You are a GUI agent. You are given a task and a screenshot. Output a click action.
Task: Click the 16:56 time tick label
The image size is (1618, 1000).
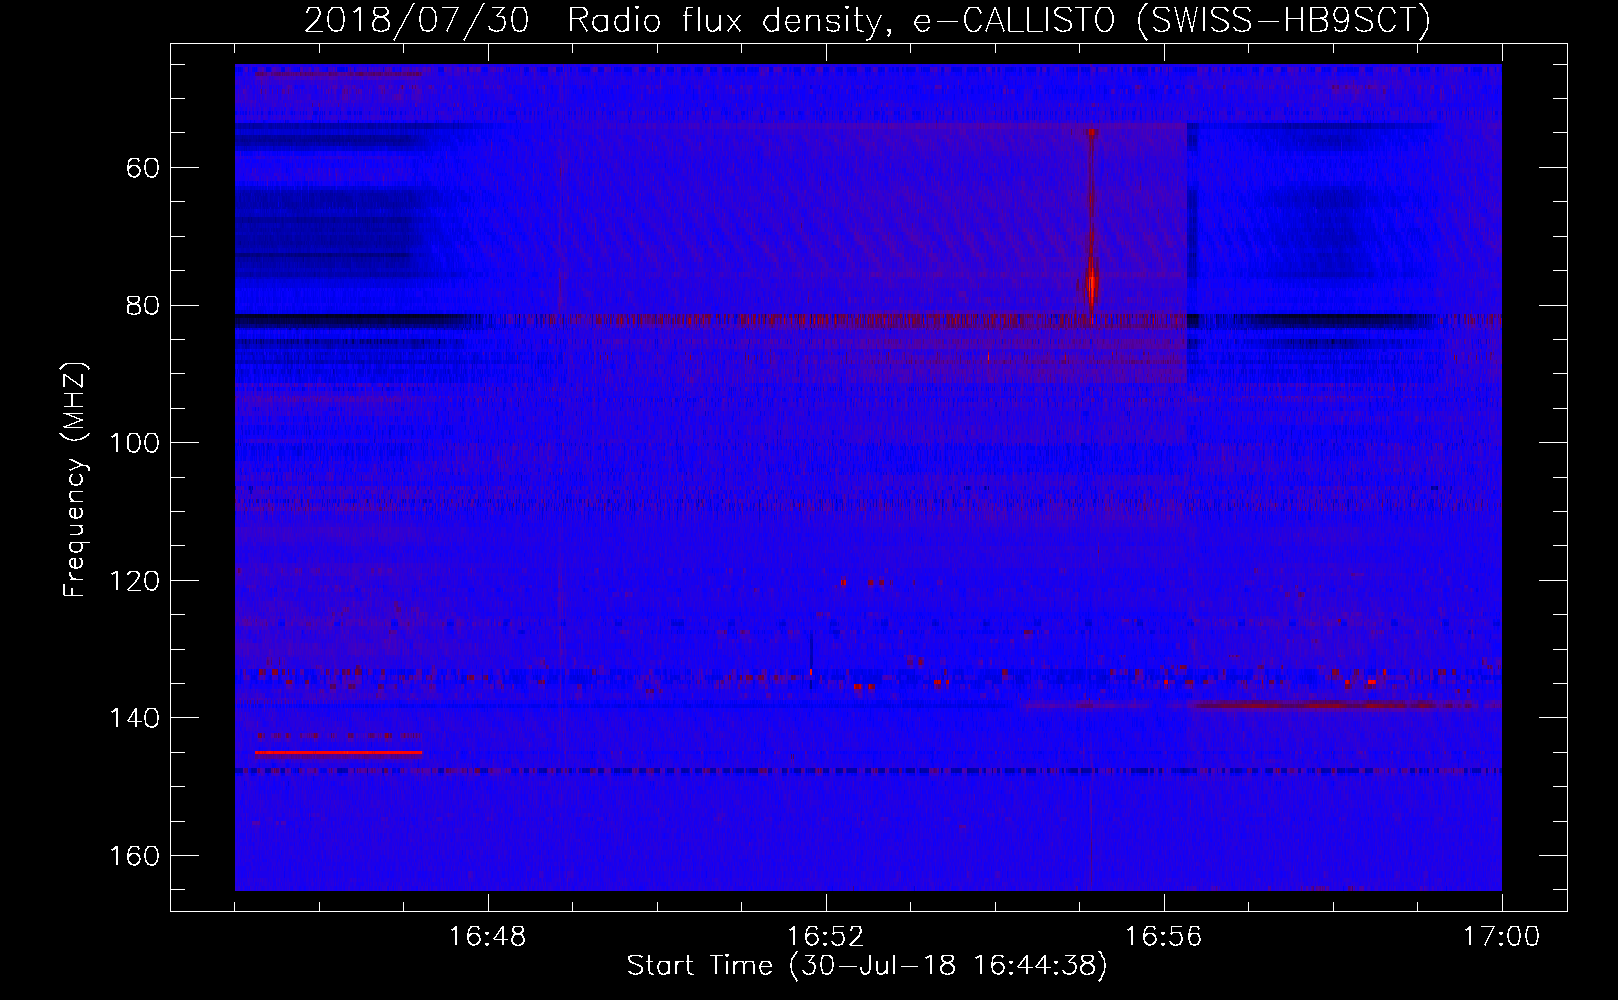pos(1163,937)
